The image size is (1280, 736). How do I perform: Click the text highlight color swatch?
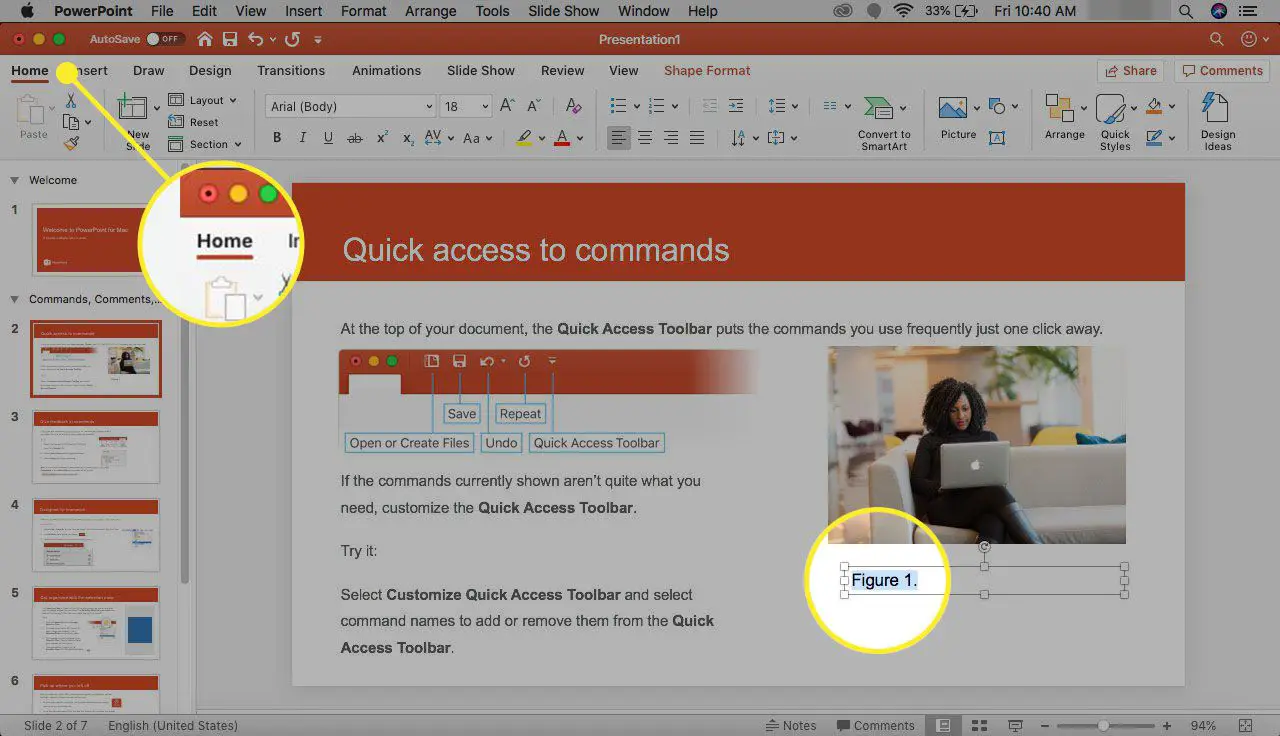pyautogui.click(x=525, y=138)
